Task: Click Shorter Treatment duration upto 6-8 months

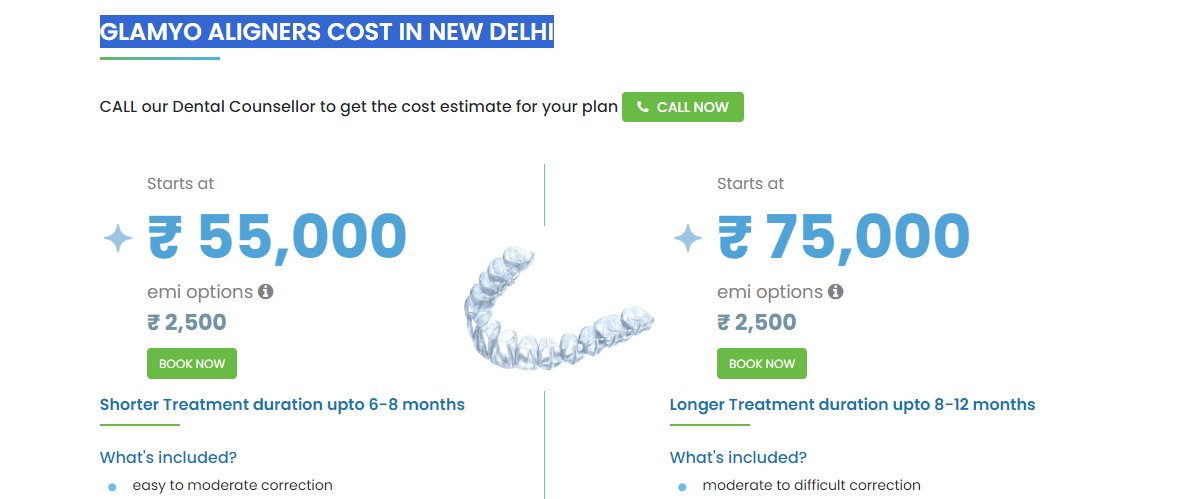Action: pos(282,404)
